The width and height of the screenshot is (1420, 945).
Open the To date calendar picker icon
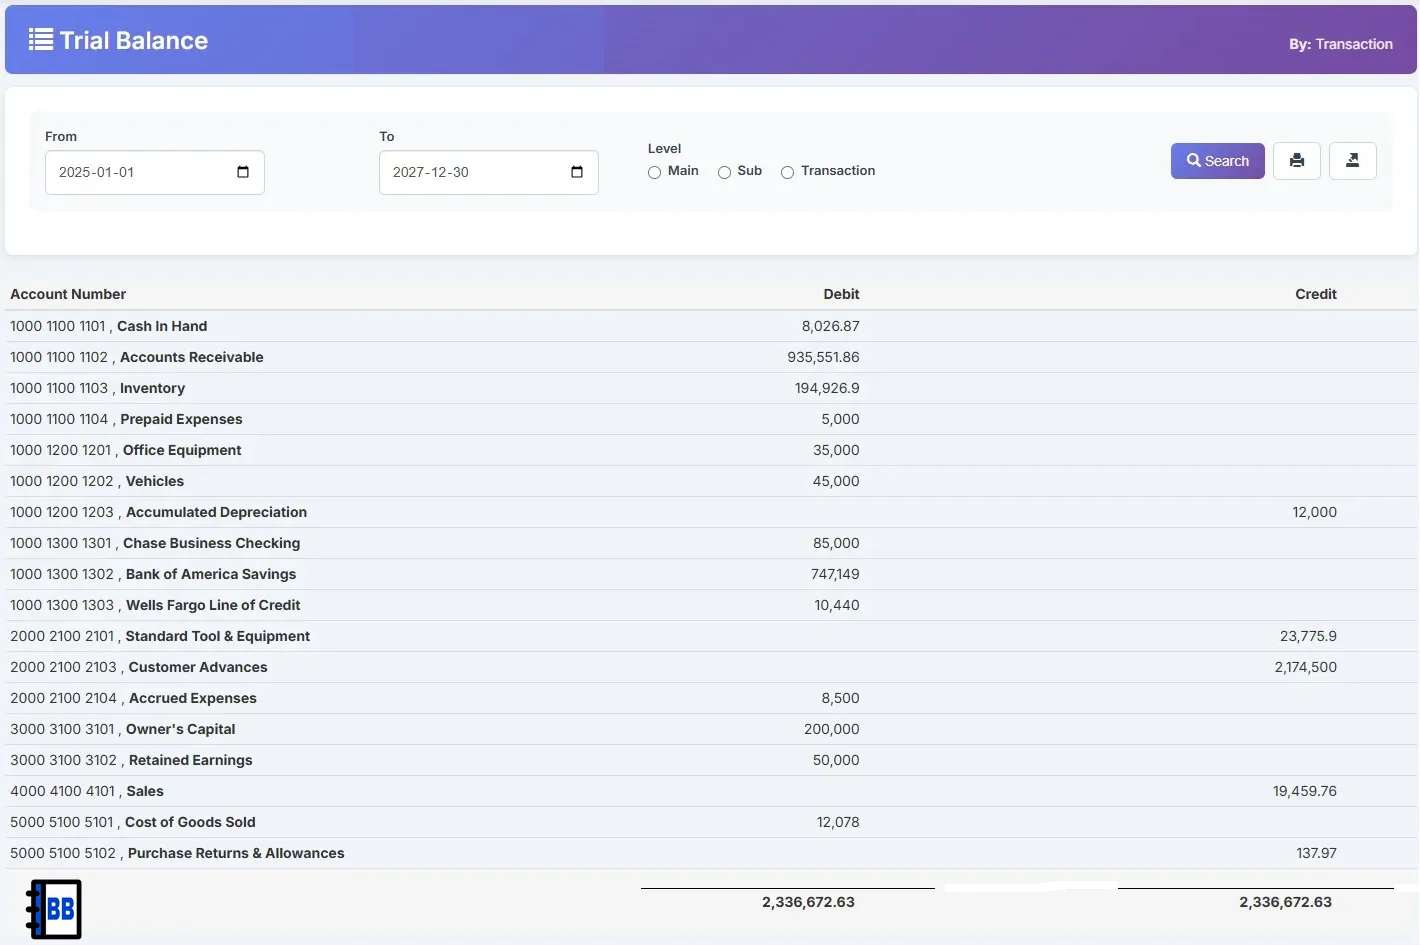point(577,172)
